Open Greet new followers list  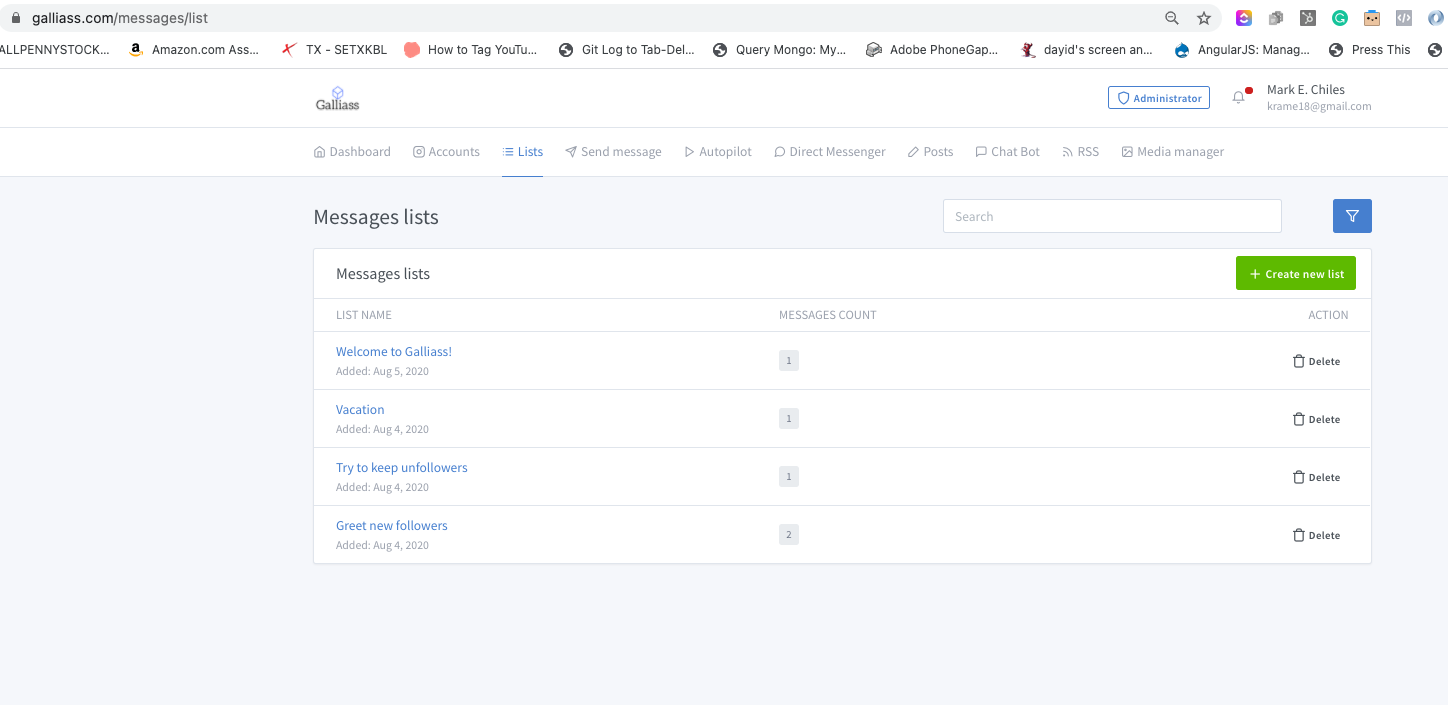pos(392,526)
